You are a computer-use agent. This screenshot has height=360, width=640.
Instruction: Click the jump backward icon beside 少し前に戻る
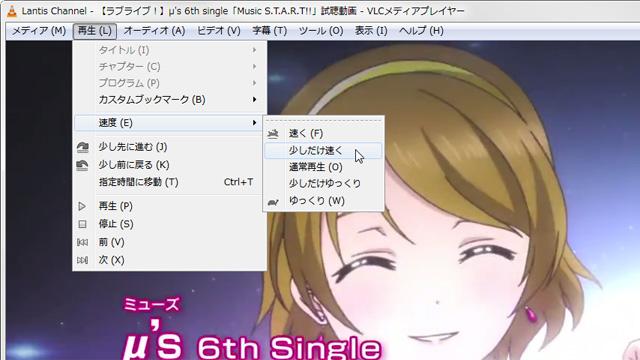coord(82,165)
